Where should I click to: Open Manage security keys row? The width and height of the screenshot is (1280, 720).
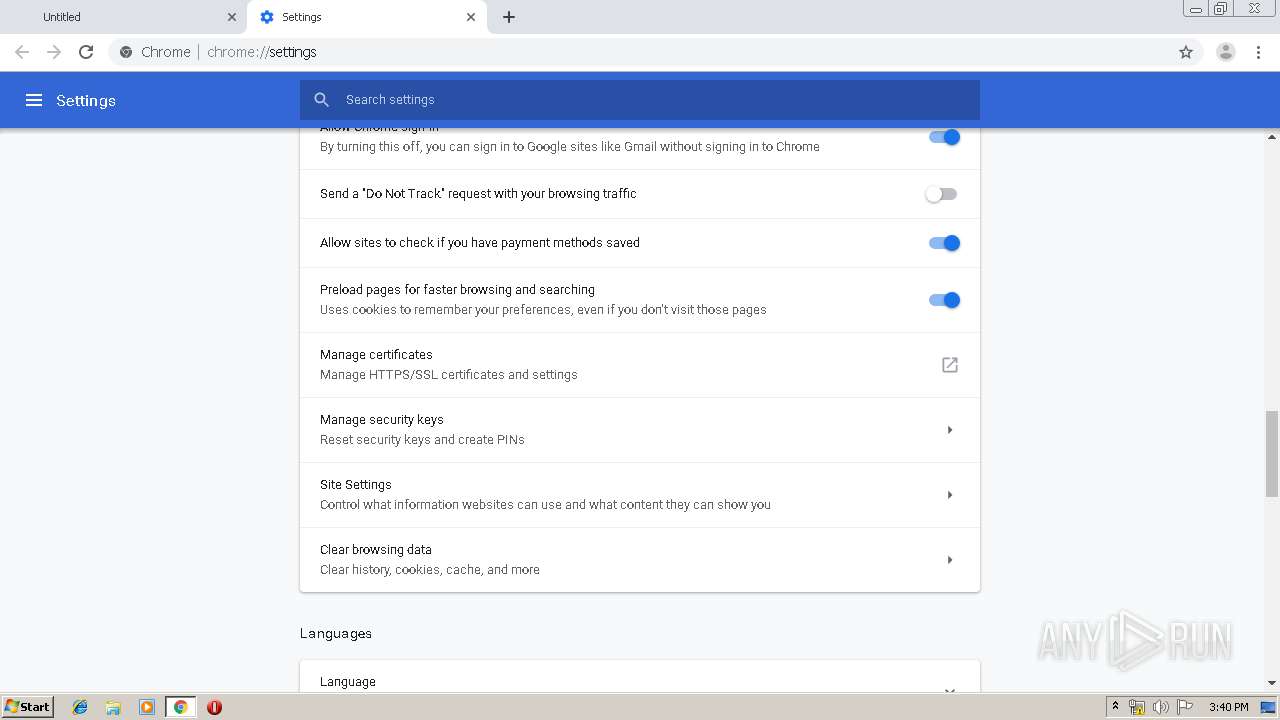[x=640, y=430]
